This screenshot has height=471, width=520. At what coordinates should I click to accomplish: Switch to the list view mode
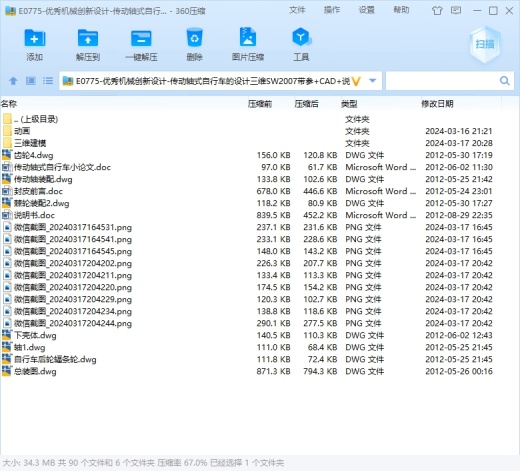coord(48,81)
